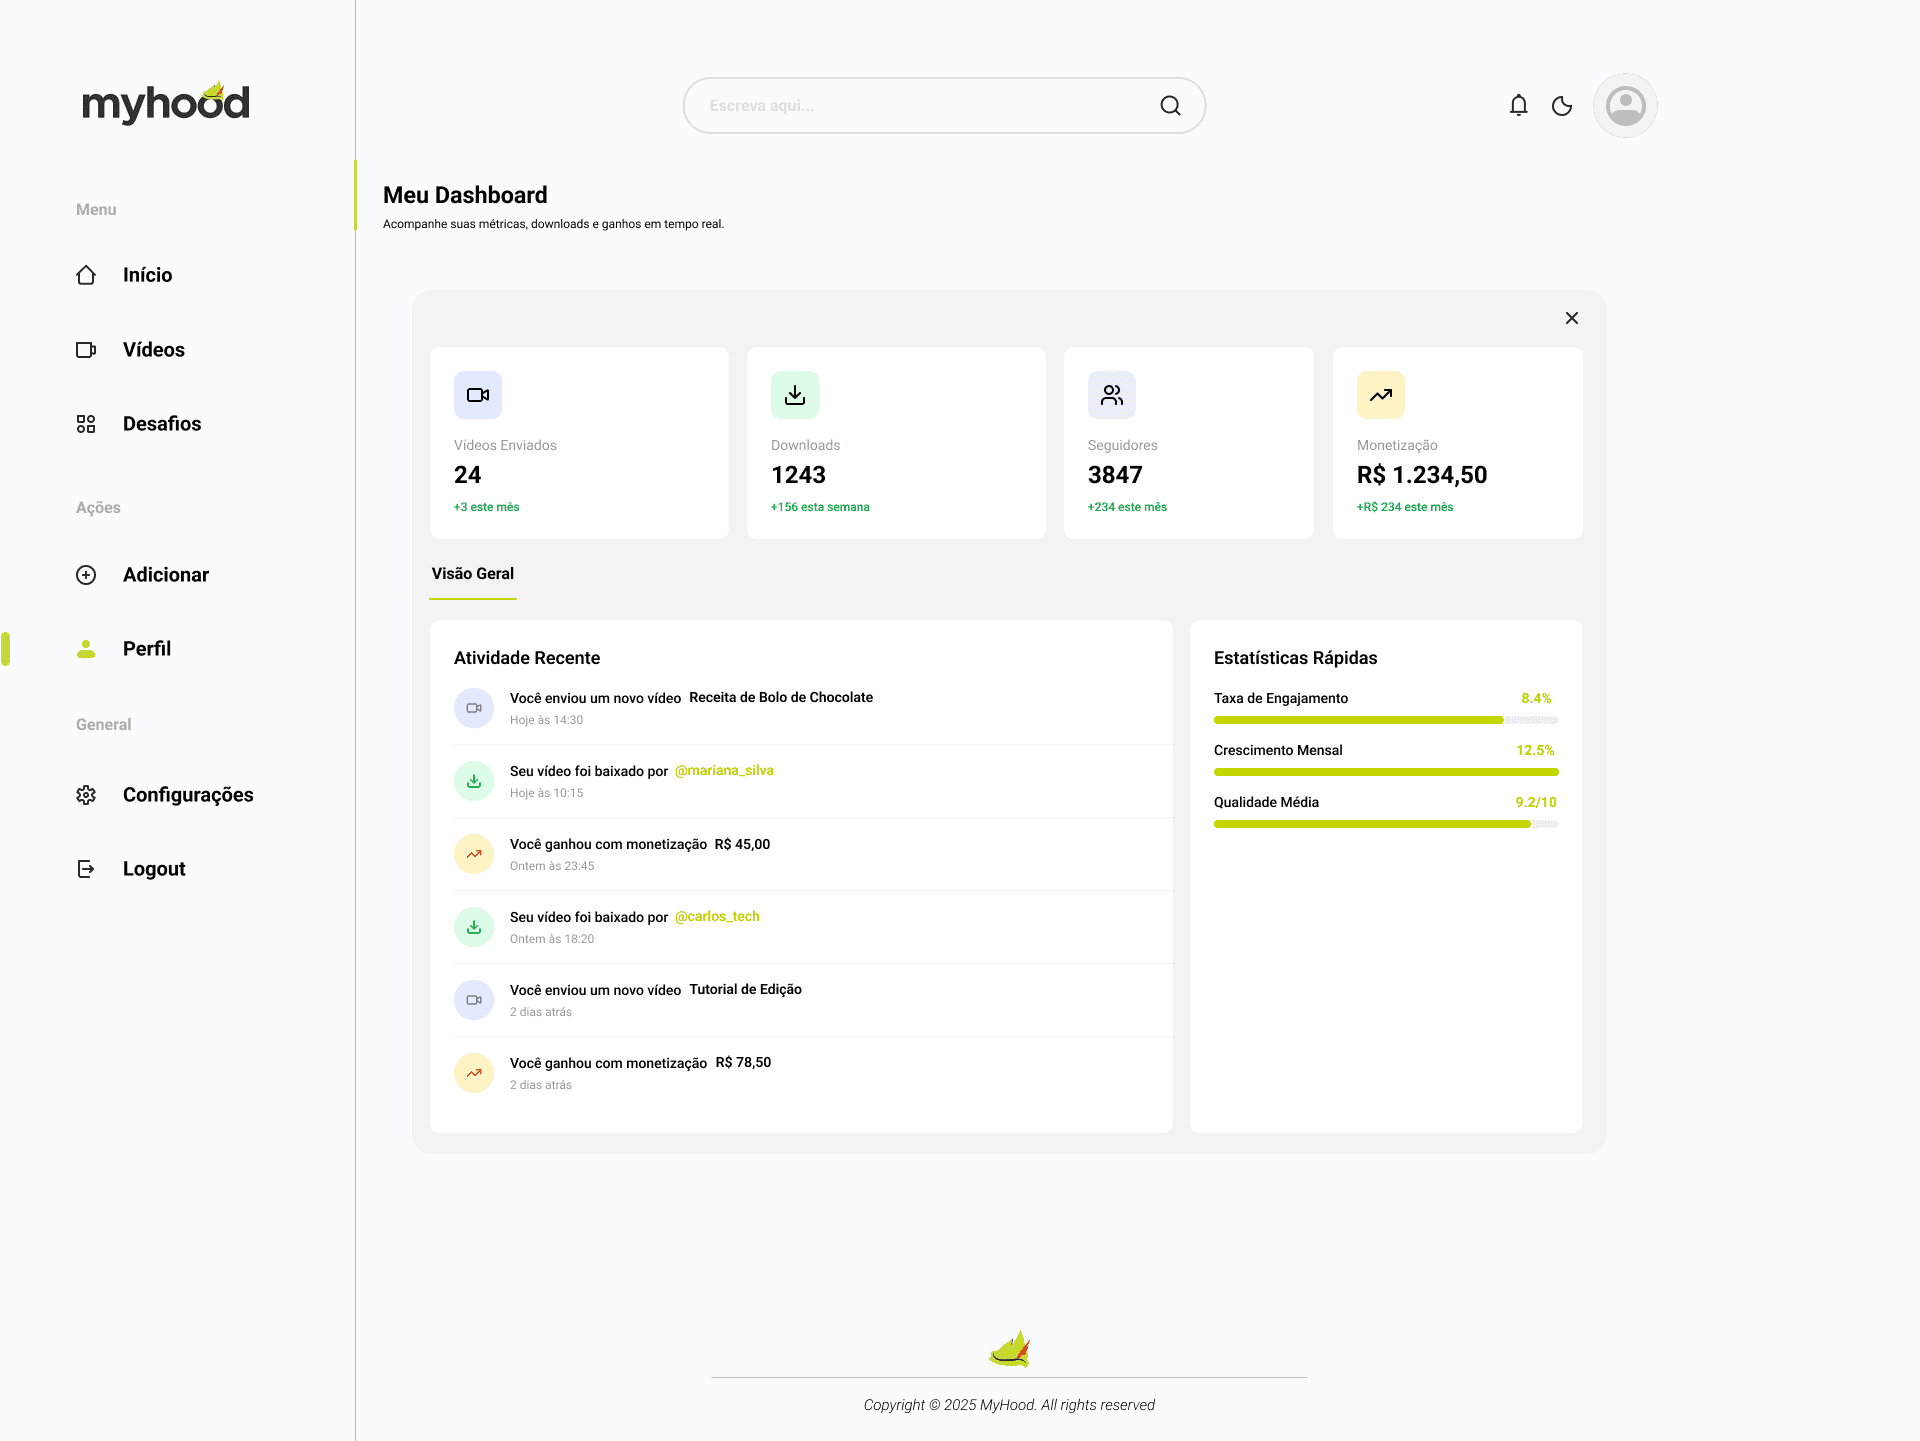This screenshot has width=1920, height=1441.
Task: Click Logout in the sidebar
Action: tap(153, 869)
